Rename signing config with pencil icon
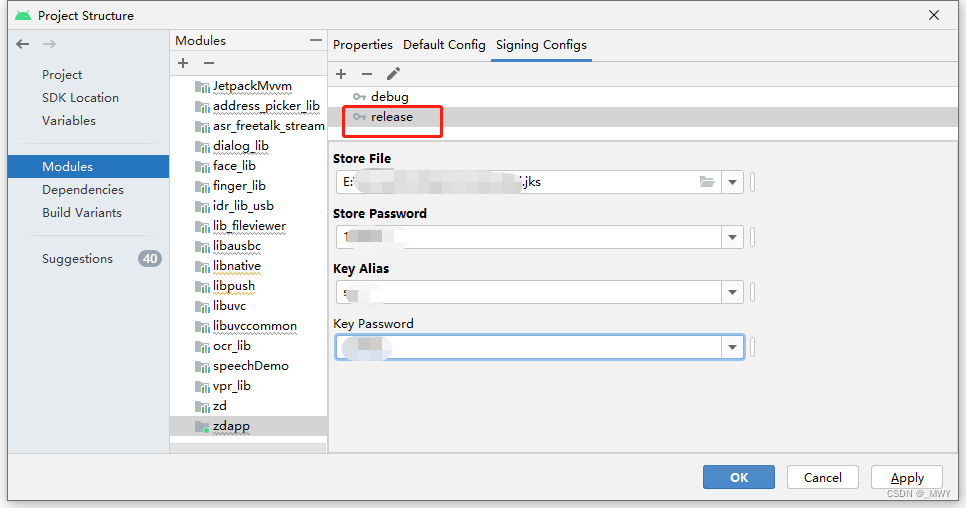The image size is (966, 508). click(393, 74)
